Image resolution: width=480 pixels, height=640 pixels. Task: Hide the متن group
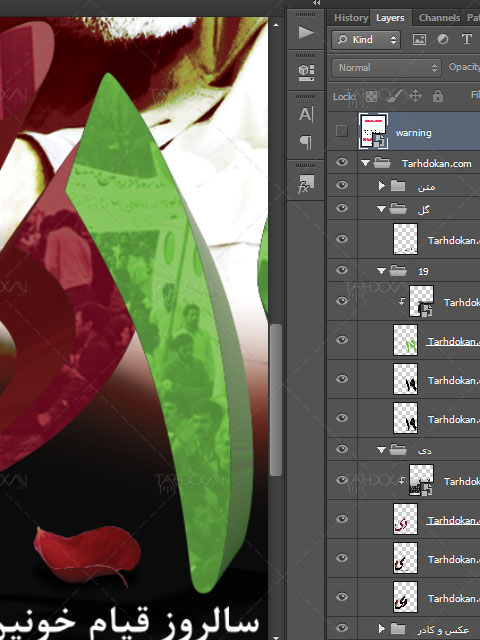tap(342, 185)
